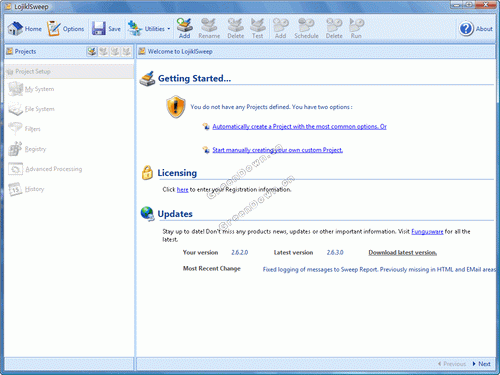Click the link to automatically create a Project
The image size is (500, 375).
coord(299,127)
